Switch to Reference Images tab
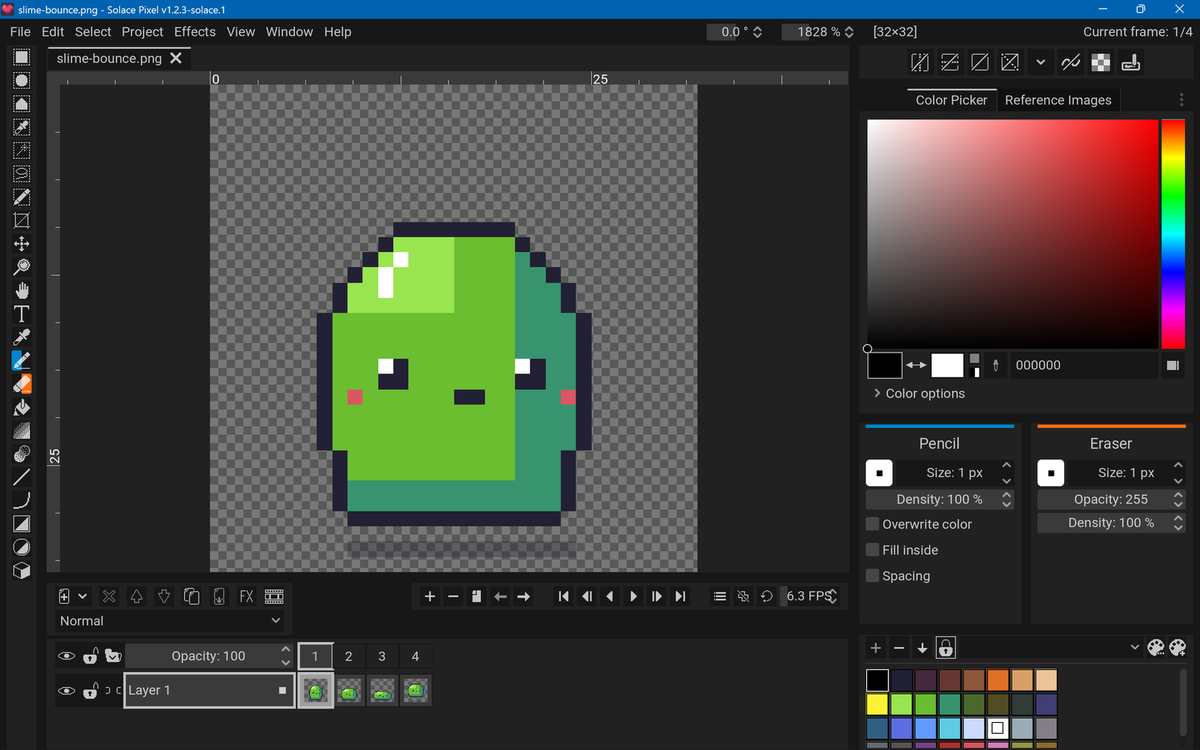Screen dimensions: 1200x750 tap(1058, 100)
